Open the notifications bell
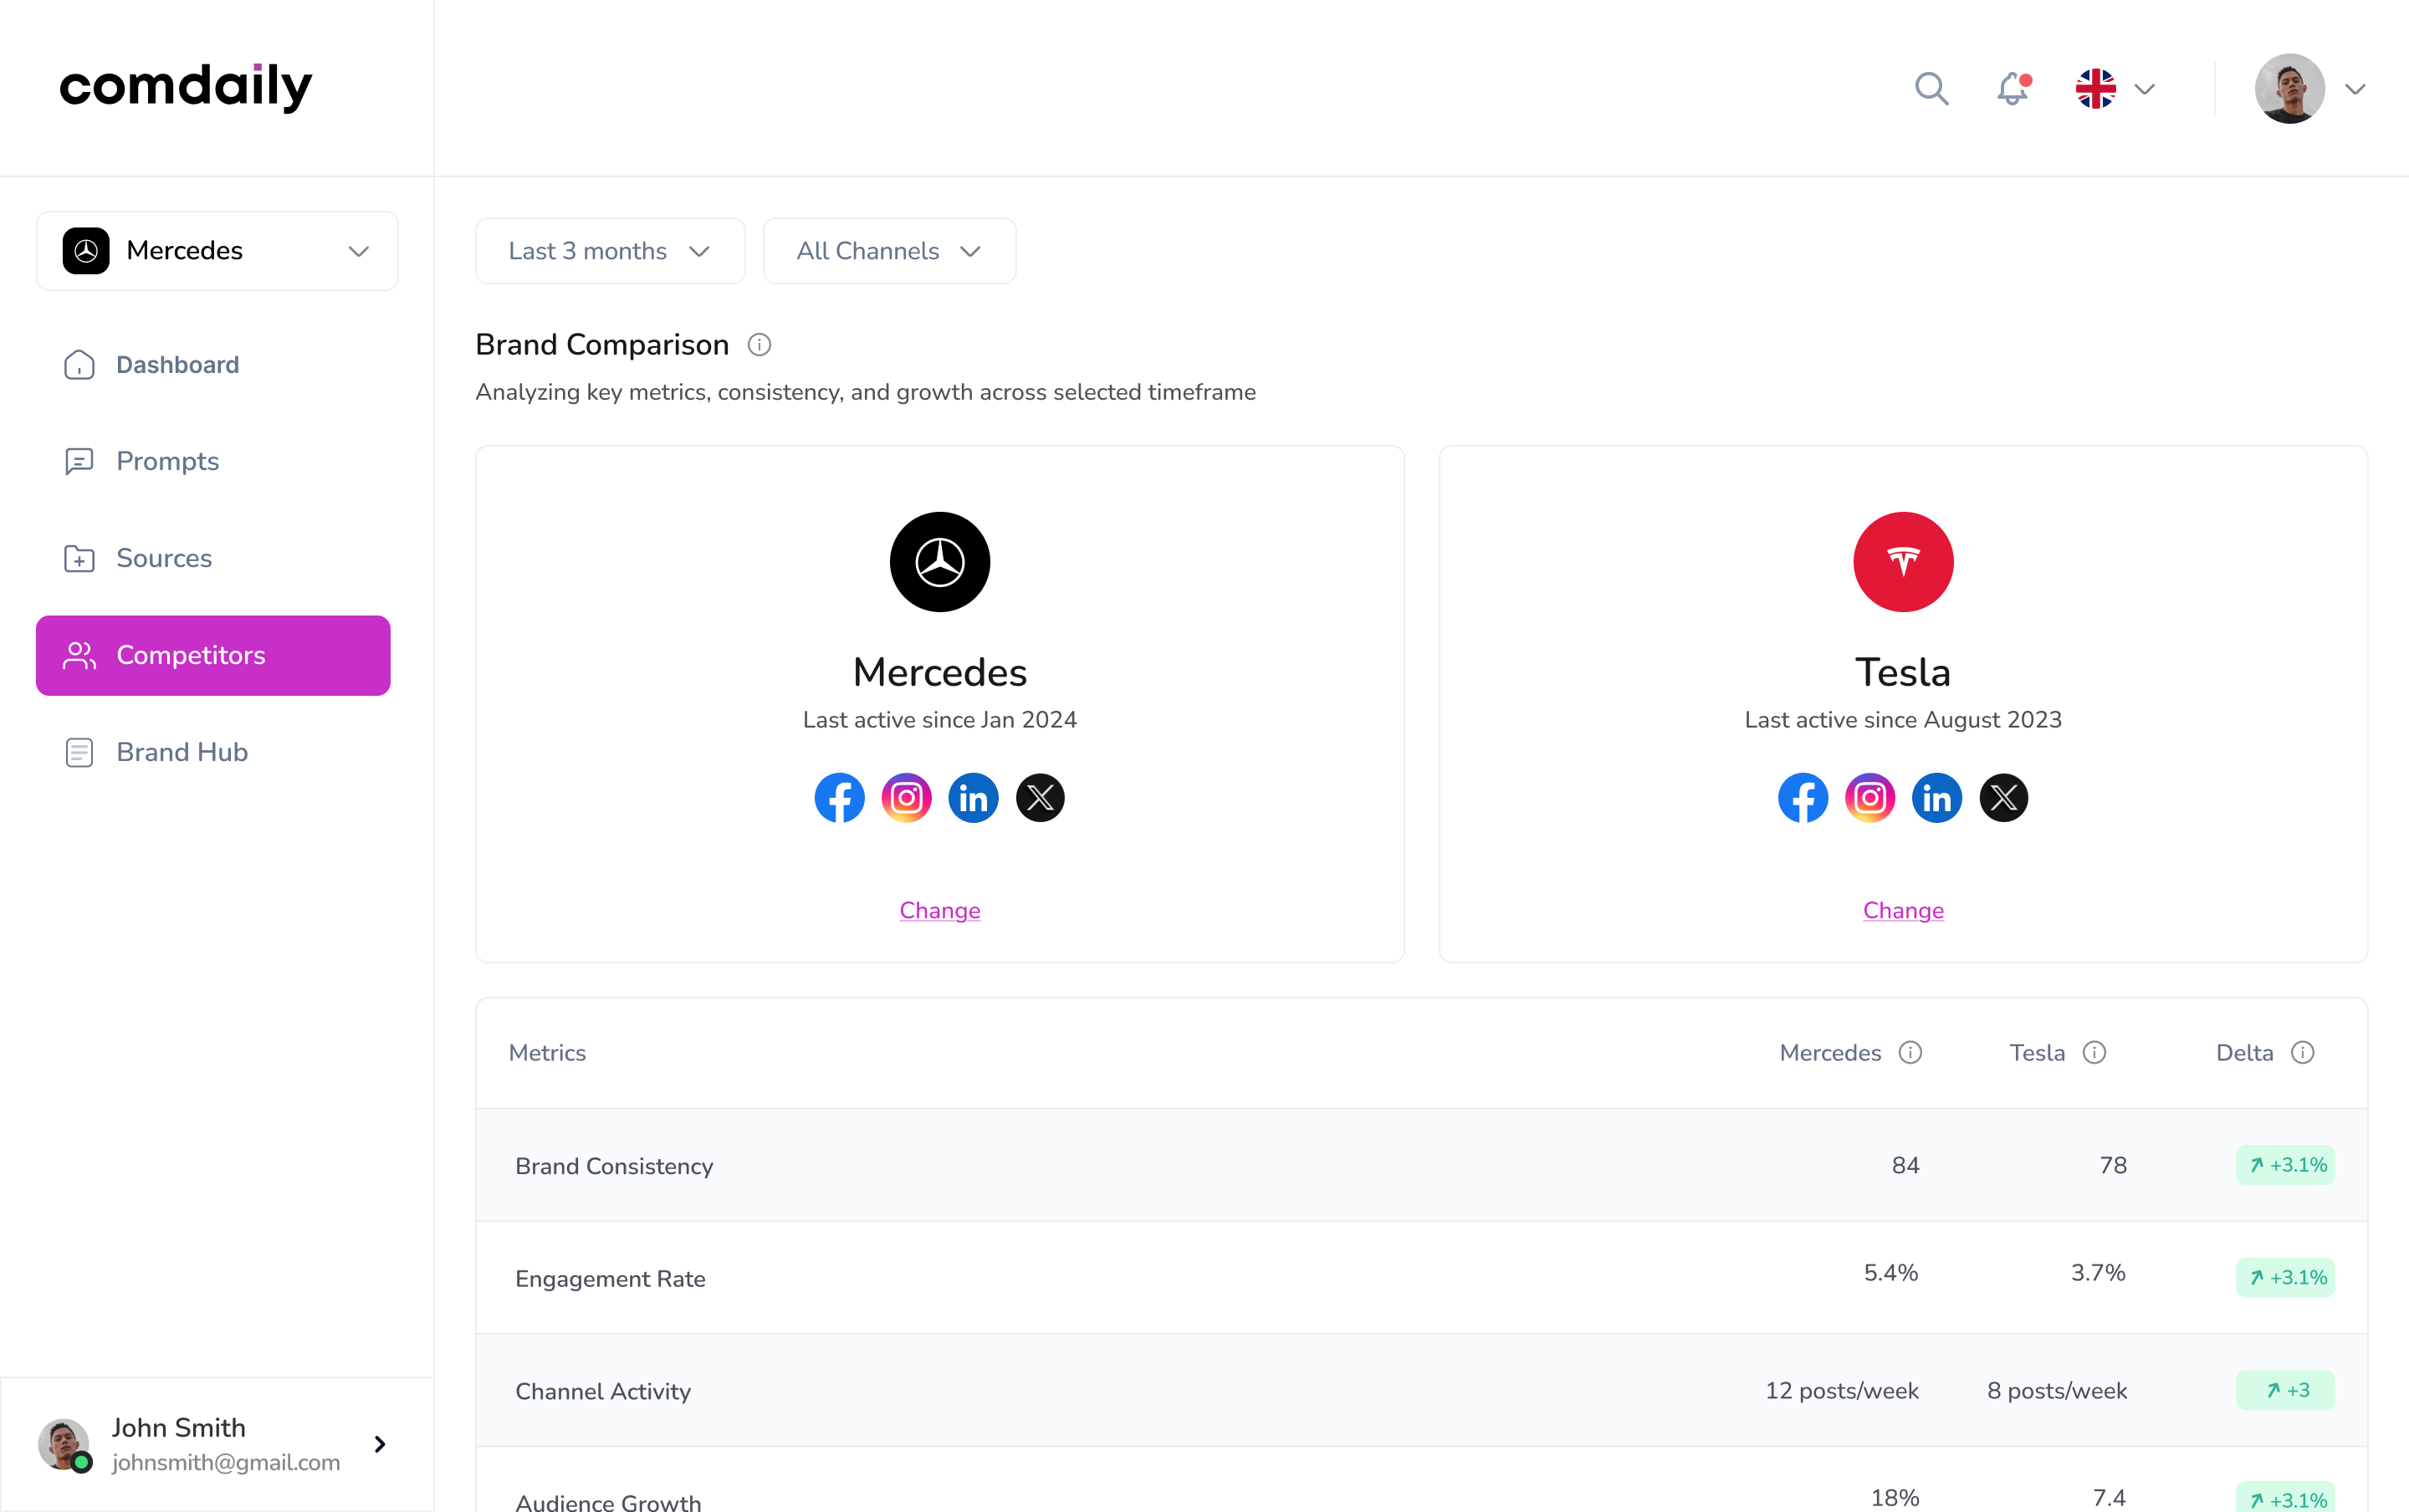Screen dimensions: 2409x1512 [2012, 89]
